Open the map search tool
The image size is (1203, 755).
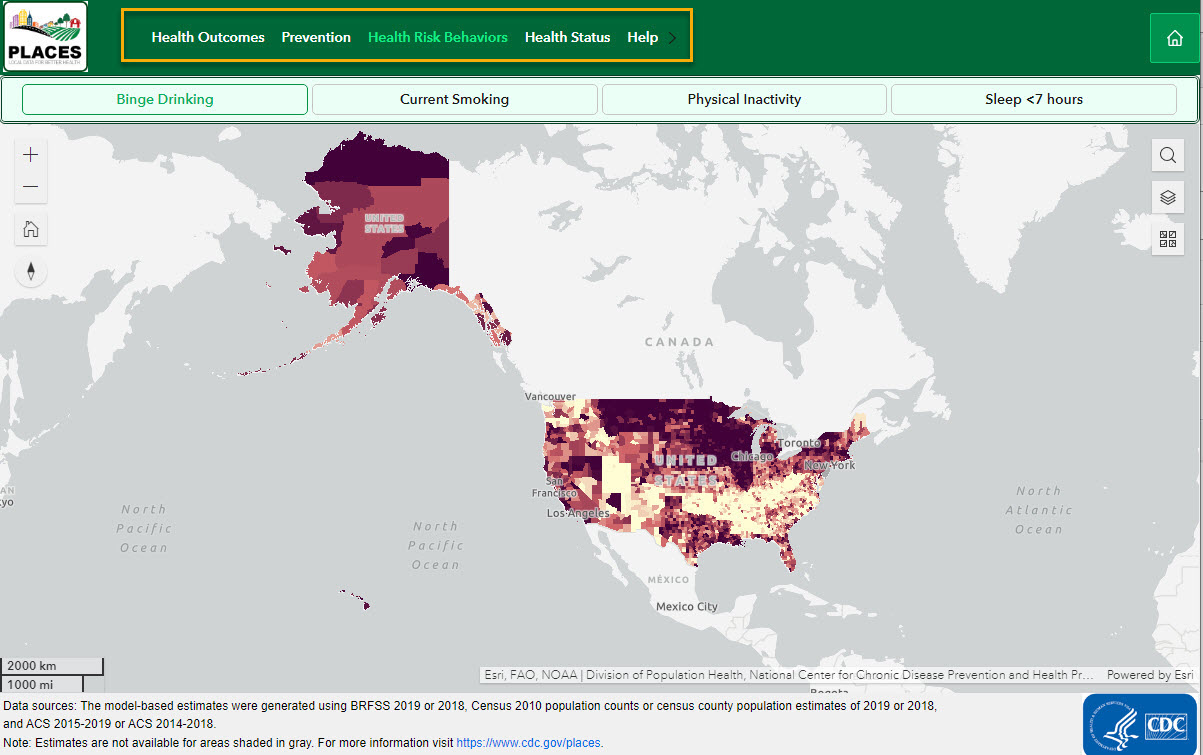click(x=1167, y=155)
